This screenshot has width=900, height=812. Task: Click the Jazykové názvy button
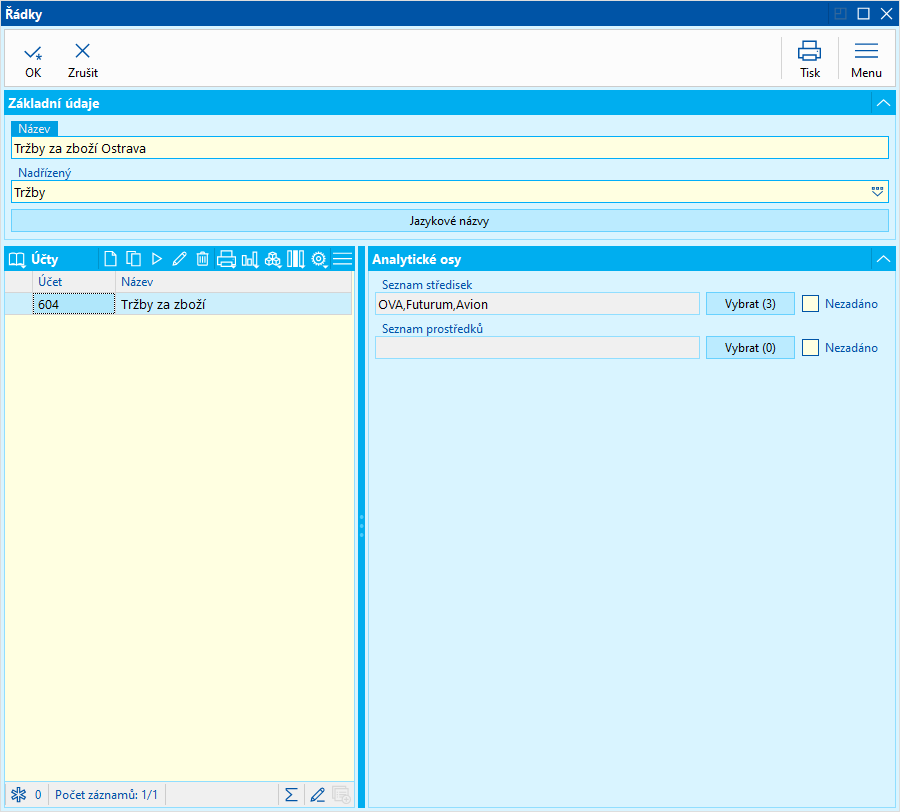pyautogui.click(x=449, y=220)
